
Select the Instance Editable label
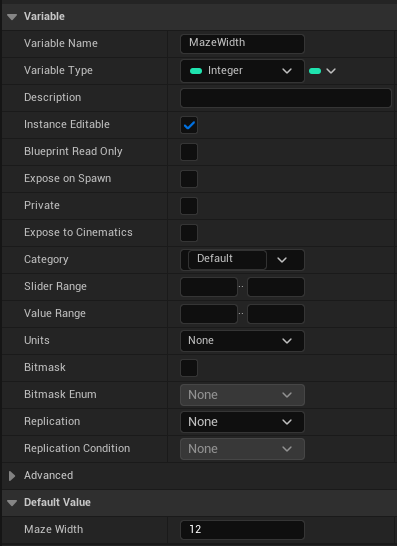pos(67,124)
